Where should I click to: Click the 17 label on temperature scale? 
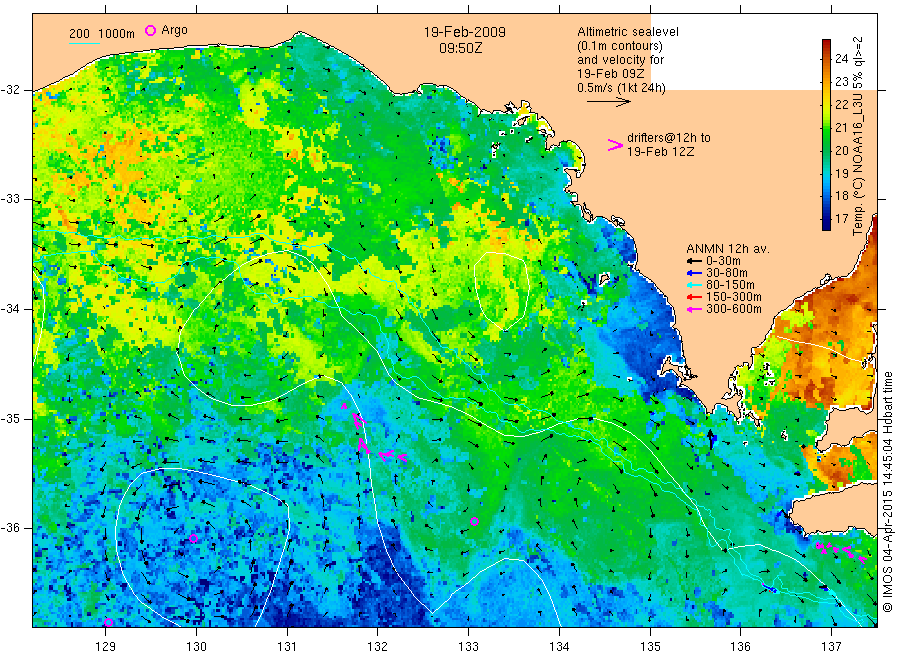click(841, 219)
